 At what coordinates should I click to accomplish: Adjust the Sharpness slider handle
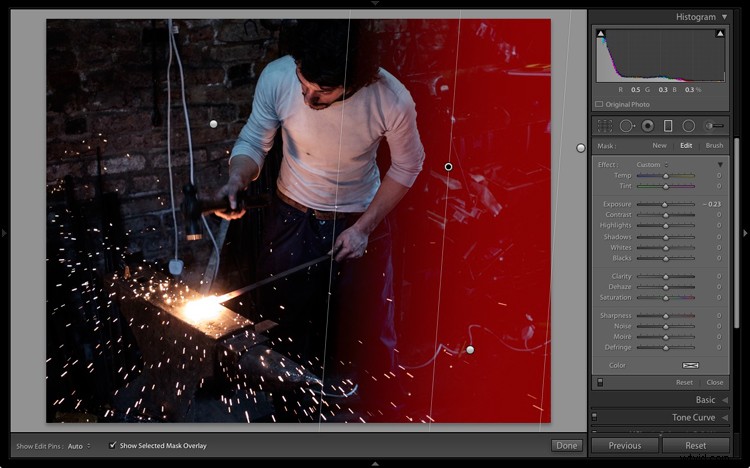(x=665, y=316)
